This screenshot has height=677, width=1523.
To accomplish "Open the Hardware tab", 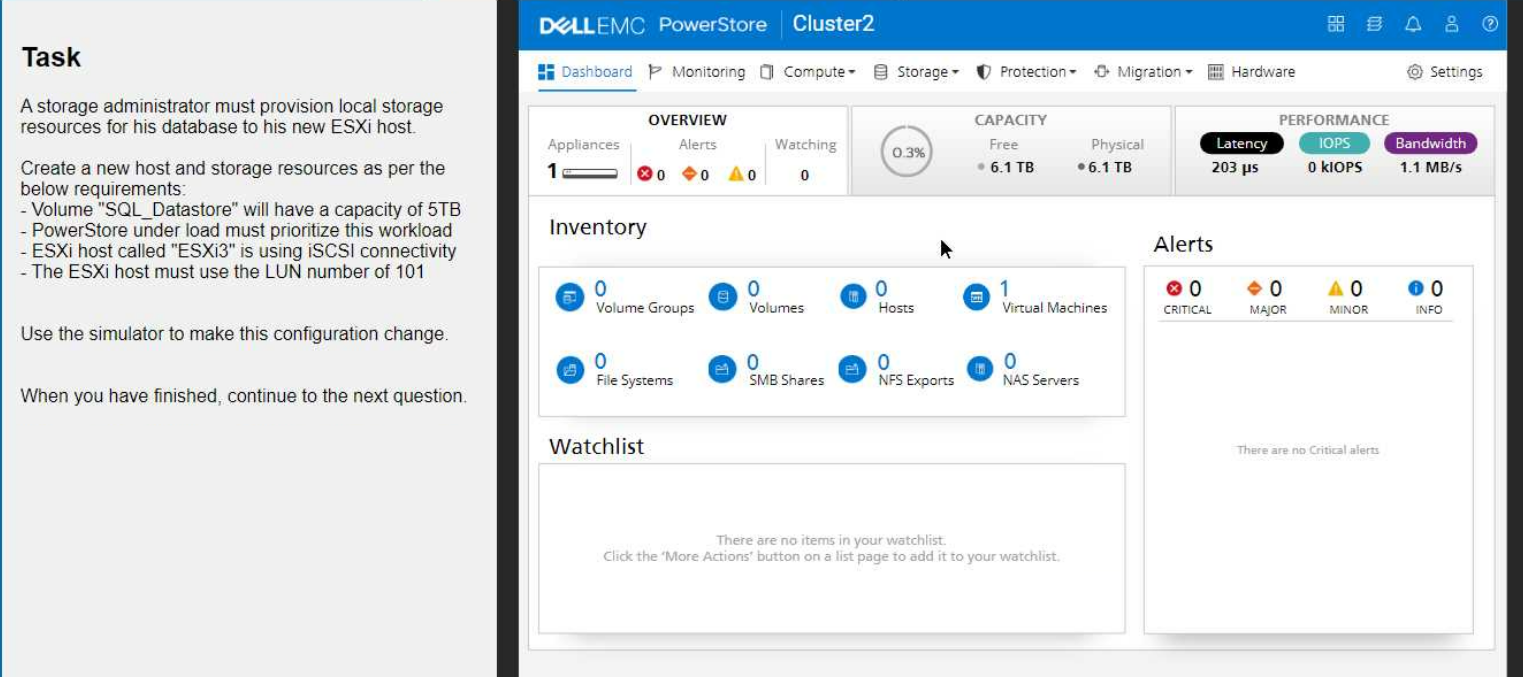I will click(1251, 72).
